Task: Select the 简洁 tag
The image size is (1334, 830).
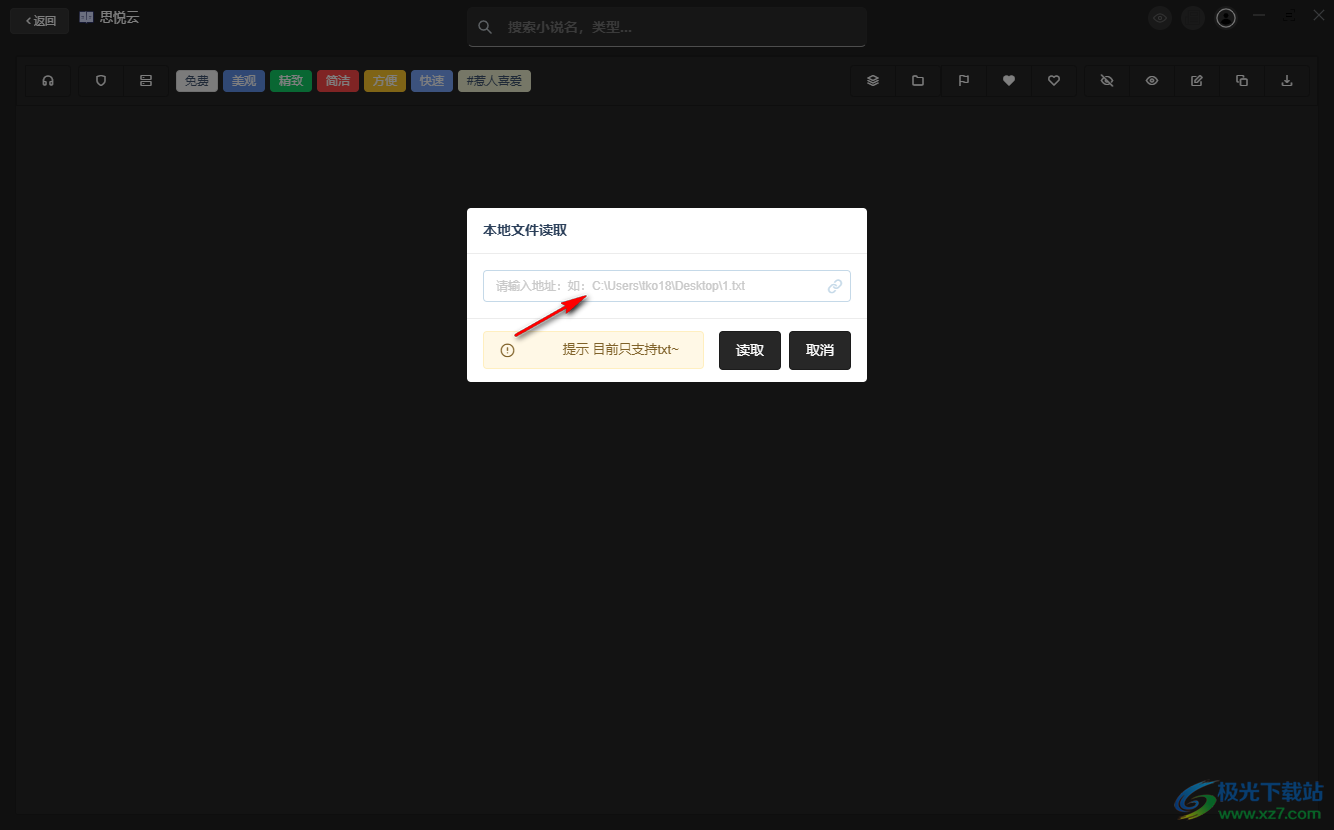Action: 338,81
